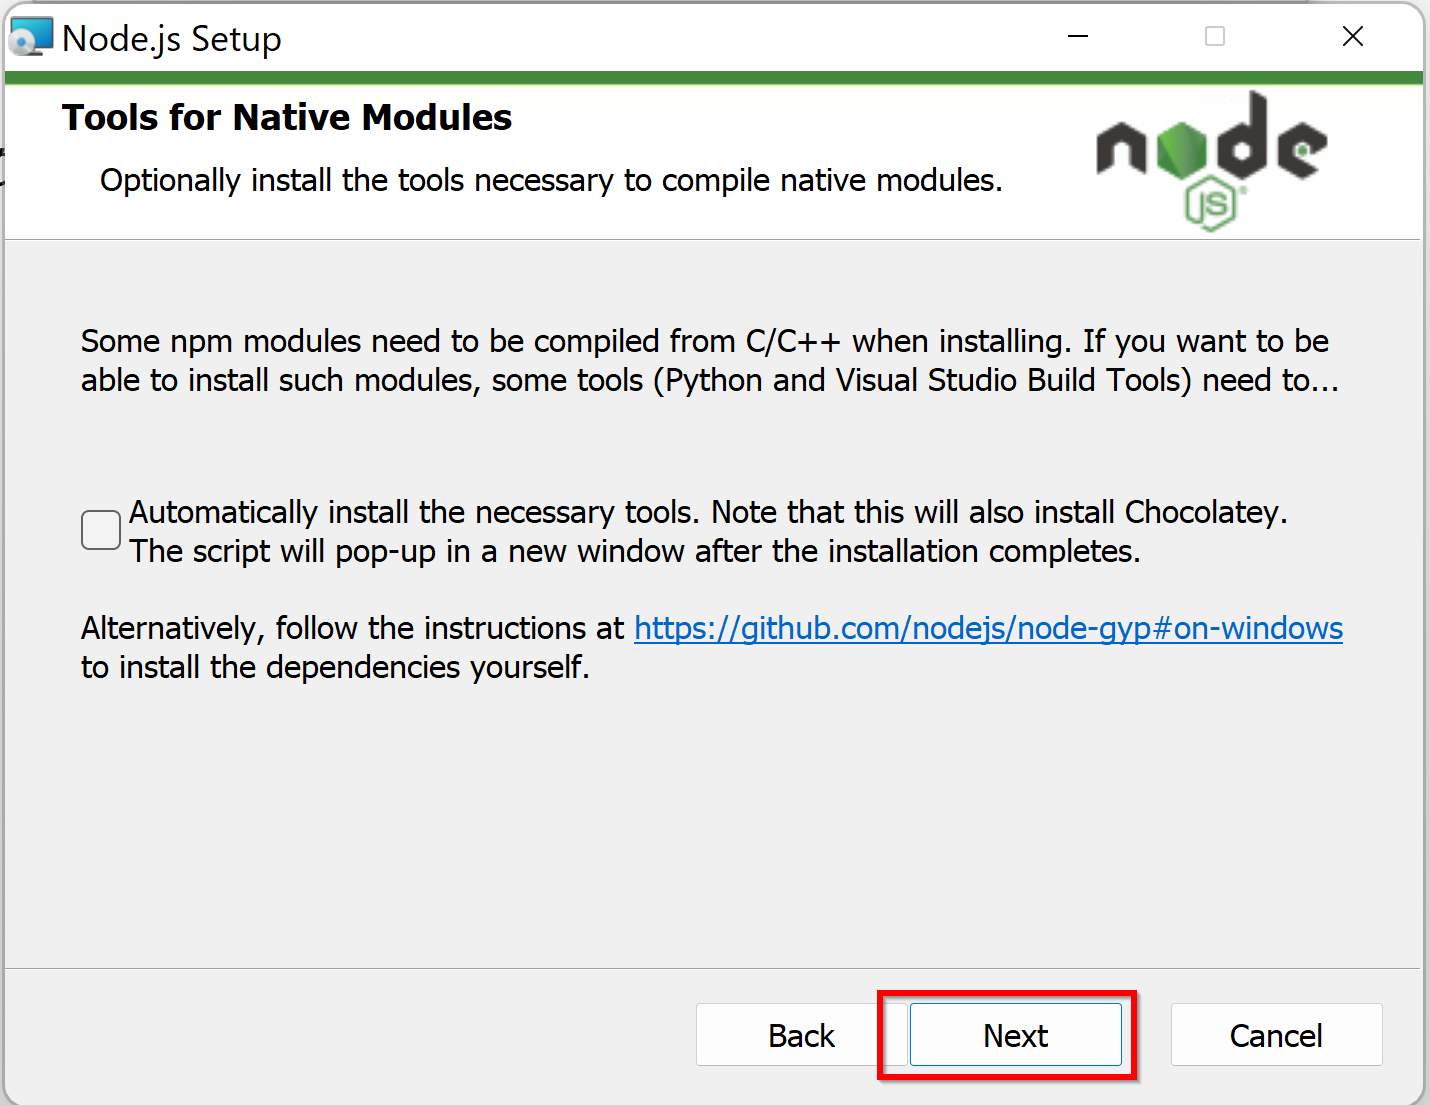The height and width of the screenshot is (1105, 1430).
Task: Go Back to the previous setup step
Action: click(801, 1035)
